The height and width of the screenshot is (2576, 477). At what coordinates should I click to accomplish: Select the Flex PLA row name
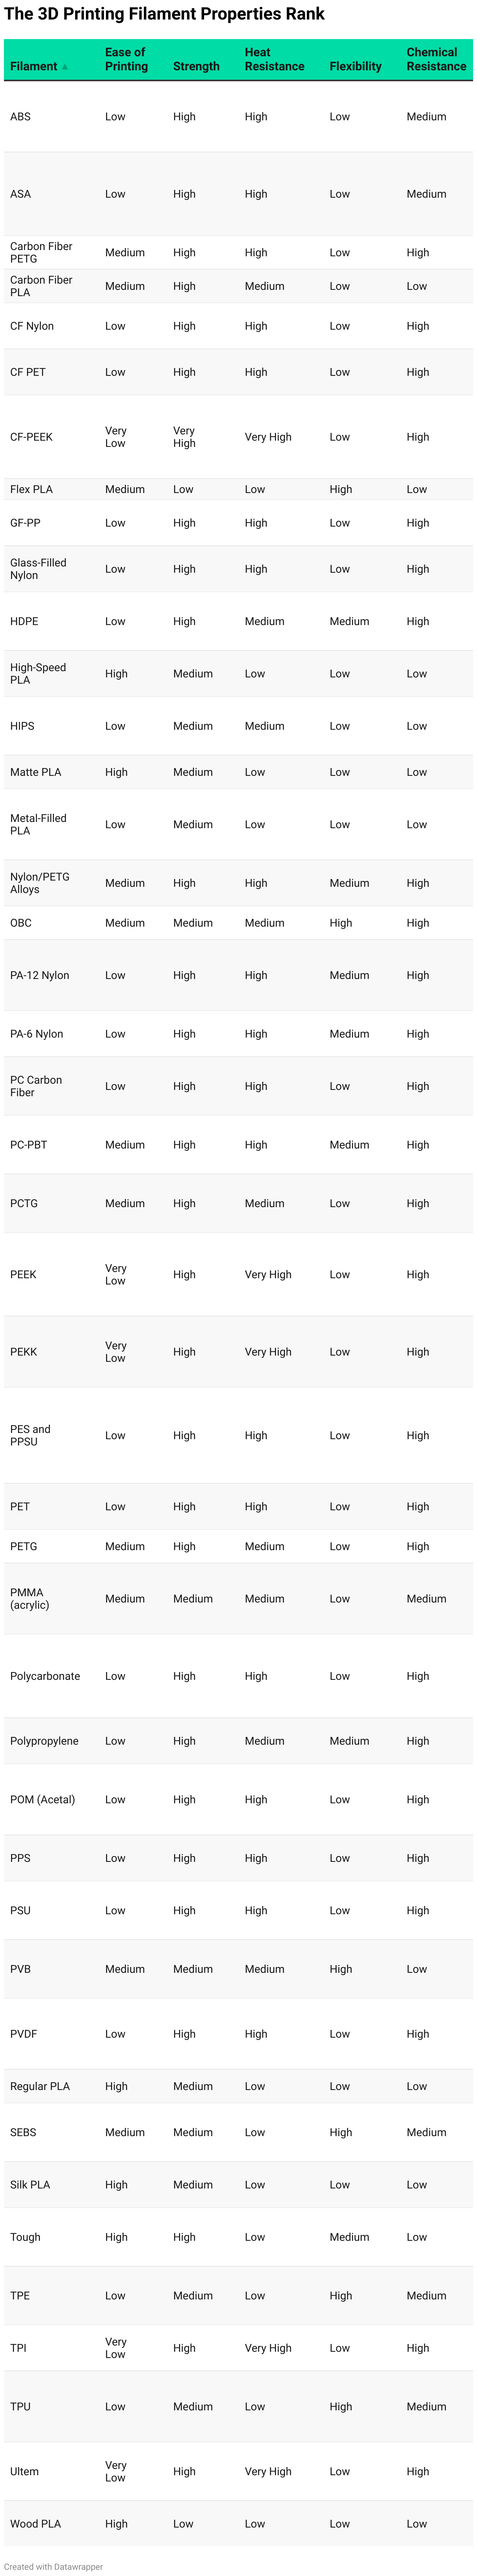click(x=31, y=489)
